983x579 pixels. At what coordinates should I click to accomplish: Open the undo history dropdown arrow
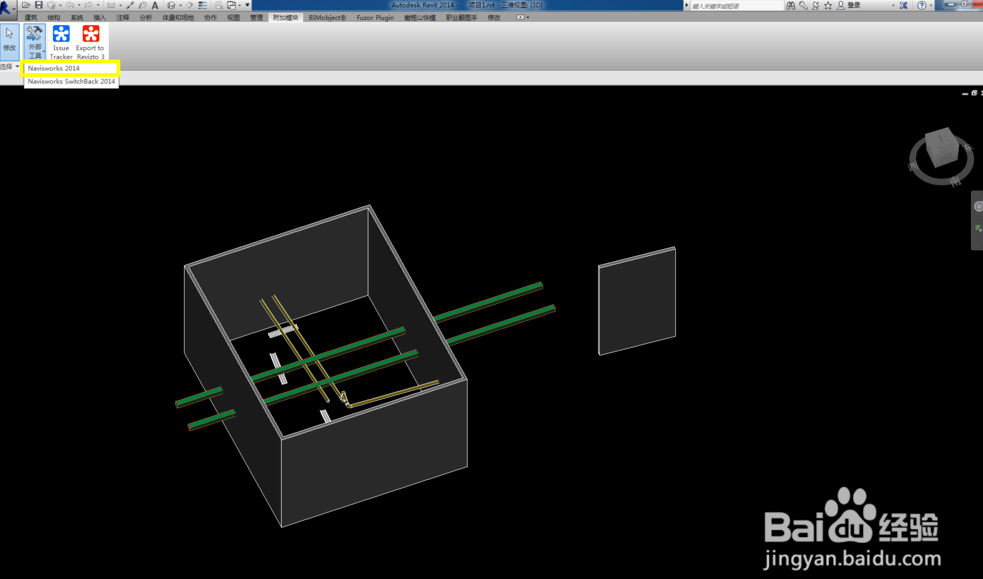pos(79,5)
